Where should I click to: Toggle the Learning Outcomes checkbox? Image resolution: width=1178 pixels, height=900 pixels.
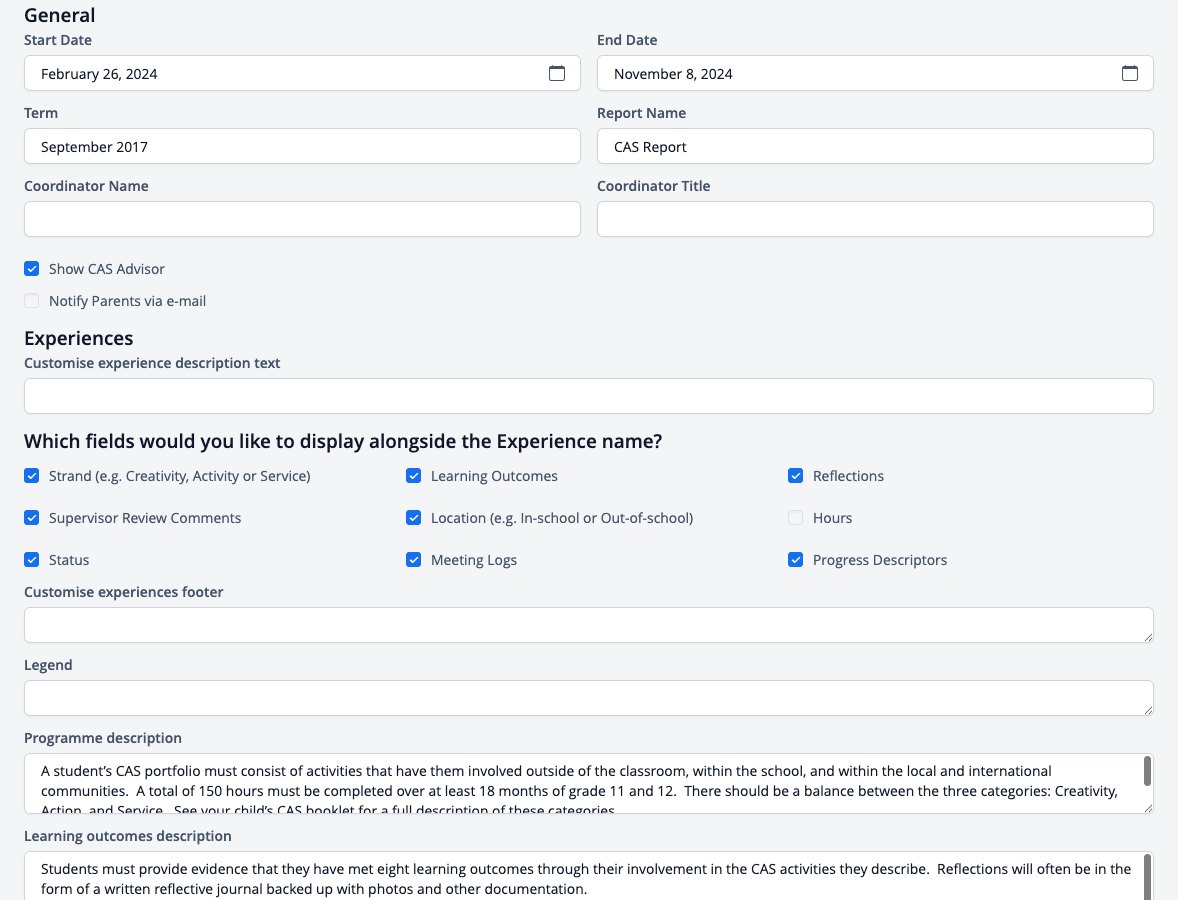click(x=413, y=476)
